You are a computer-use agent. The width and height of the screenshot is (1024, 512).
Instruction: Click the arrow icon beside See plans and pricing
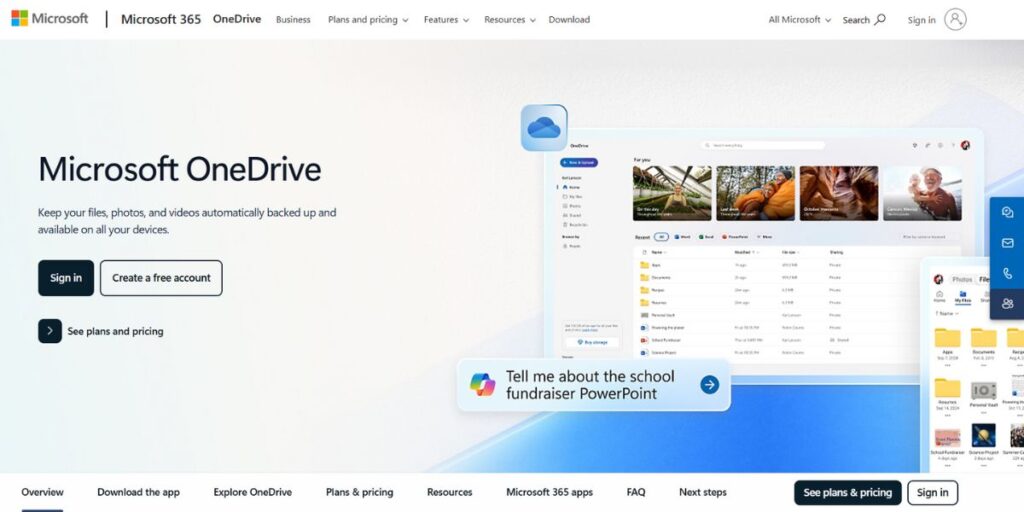[x=50, y=331]
